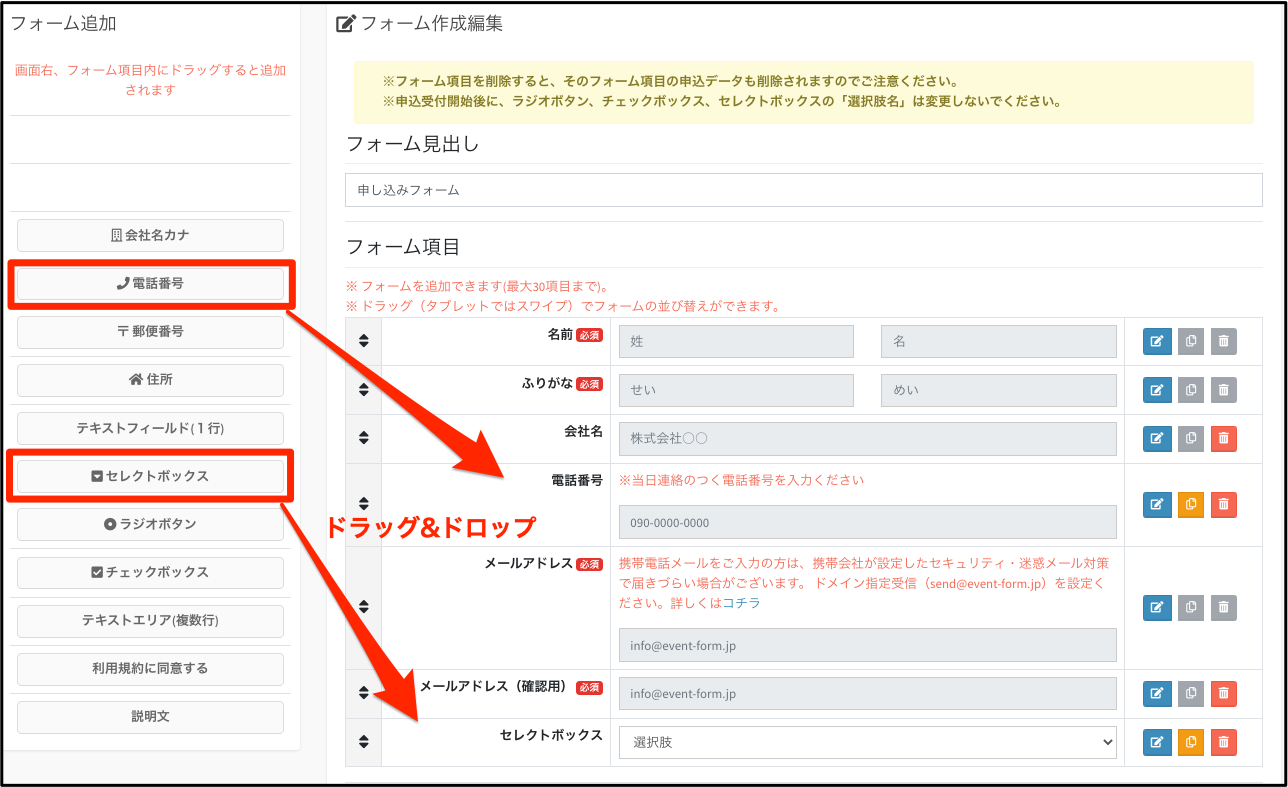The width and height of the screenshot is (1288, 787).
Task: Select the 郵便番号 field from sidebar
Action: tap(150, 332)
